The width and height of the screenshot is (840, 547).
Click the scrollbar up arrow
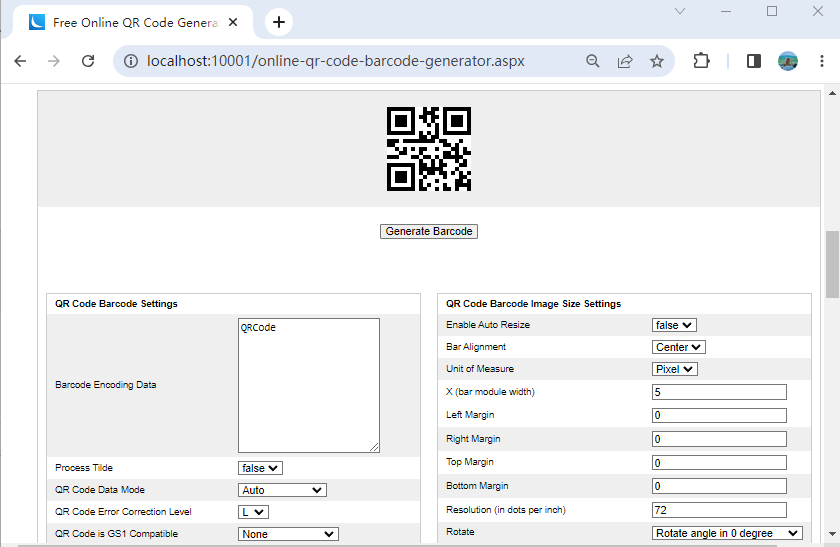(832, 93)
